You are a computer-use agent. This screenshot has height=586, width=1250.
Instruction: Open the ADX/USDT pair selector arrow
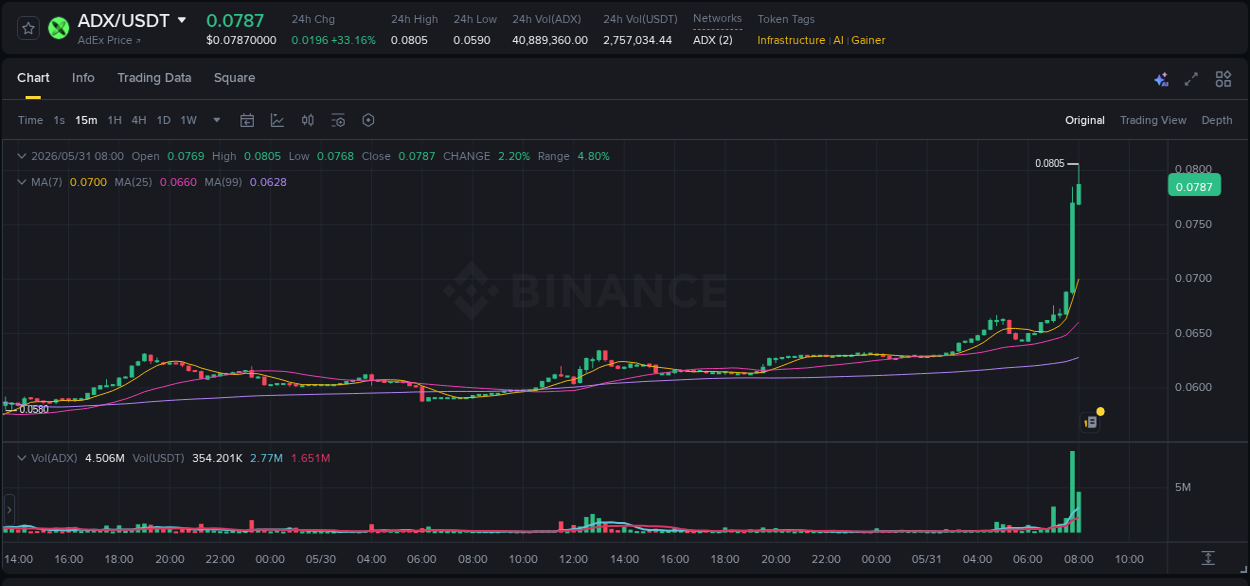[181, 20]
